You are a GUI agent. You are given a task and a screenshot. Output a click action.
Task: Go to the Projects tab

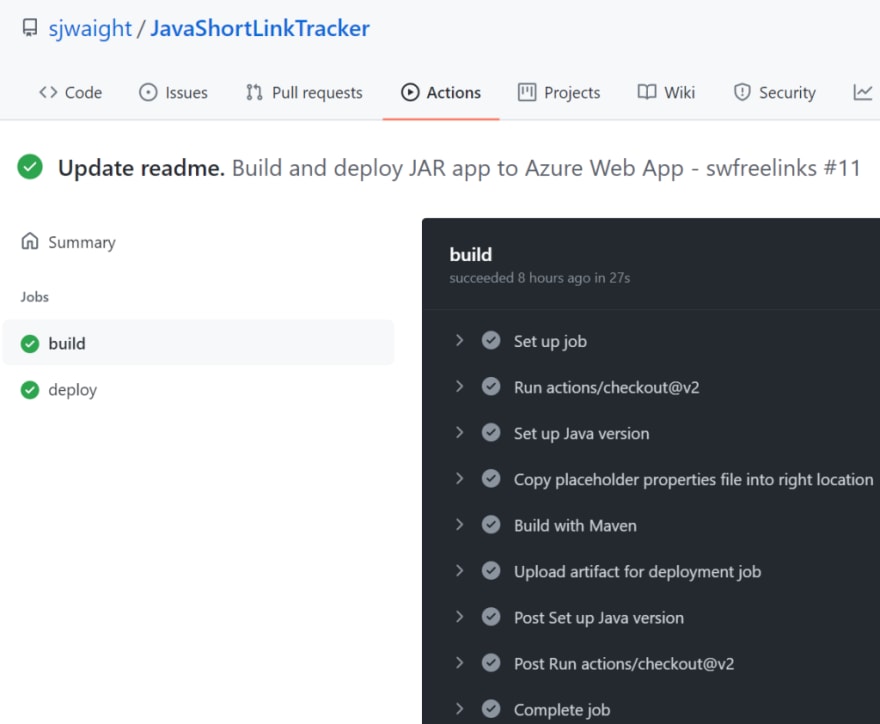[x=559, y=92]
